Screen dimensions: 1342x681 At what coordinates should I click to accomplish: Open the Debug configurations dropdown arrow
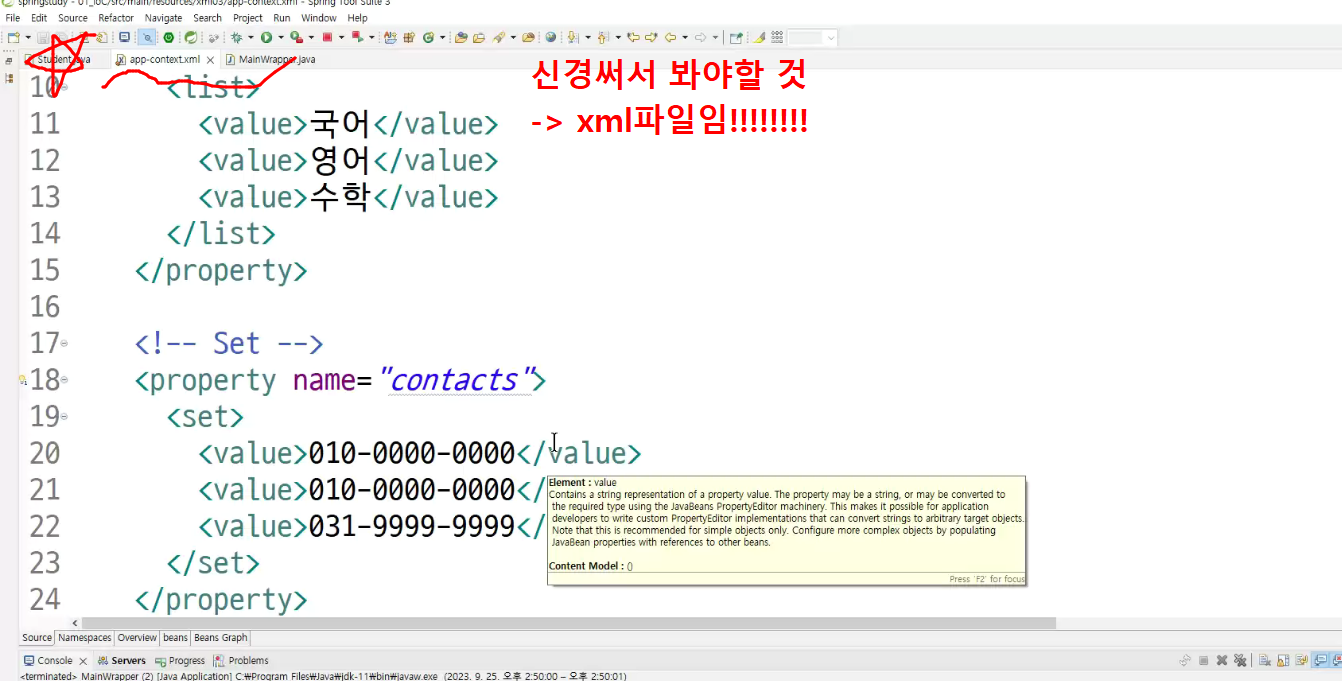(251, 38)
